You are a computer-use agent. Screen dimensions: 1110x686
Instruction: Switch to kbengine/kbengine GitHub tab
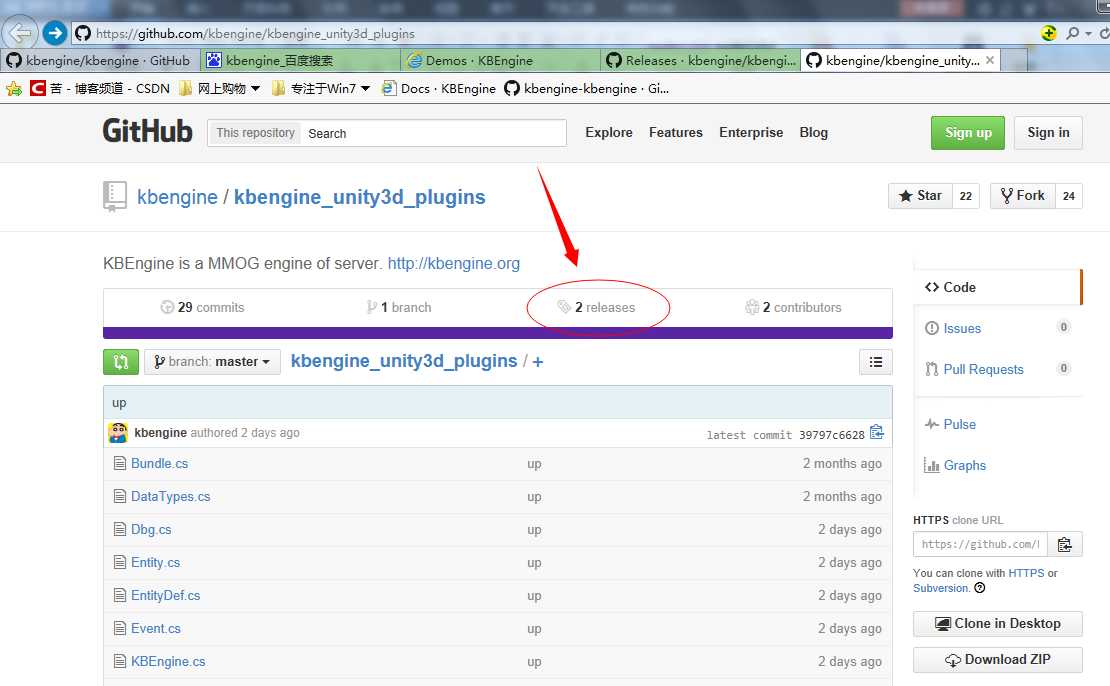(x=100, y=60)
